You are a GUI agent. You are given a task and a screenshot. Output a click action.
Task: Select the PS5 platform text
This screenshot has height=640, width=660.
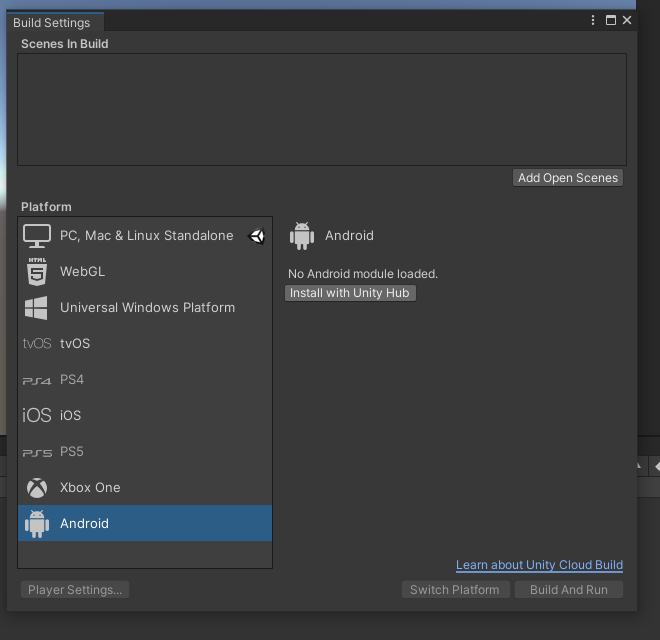click(x=72, y=452)
